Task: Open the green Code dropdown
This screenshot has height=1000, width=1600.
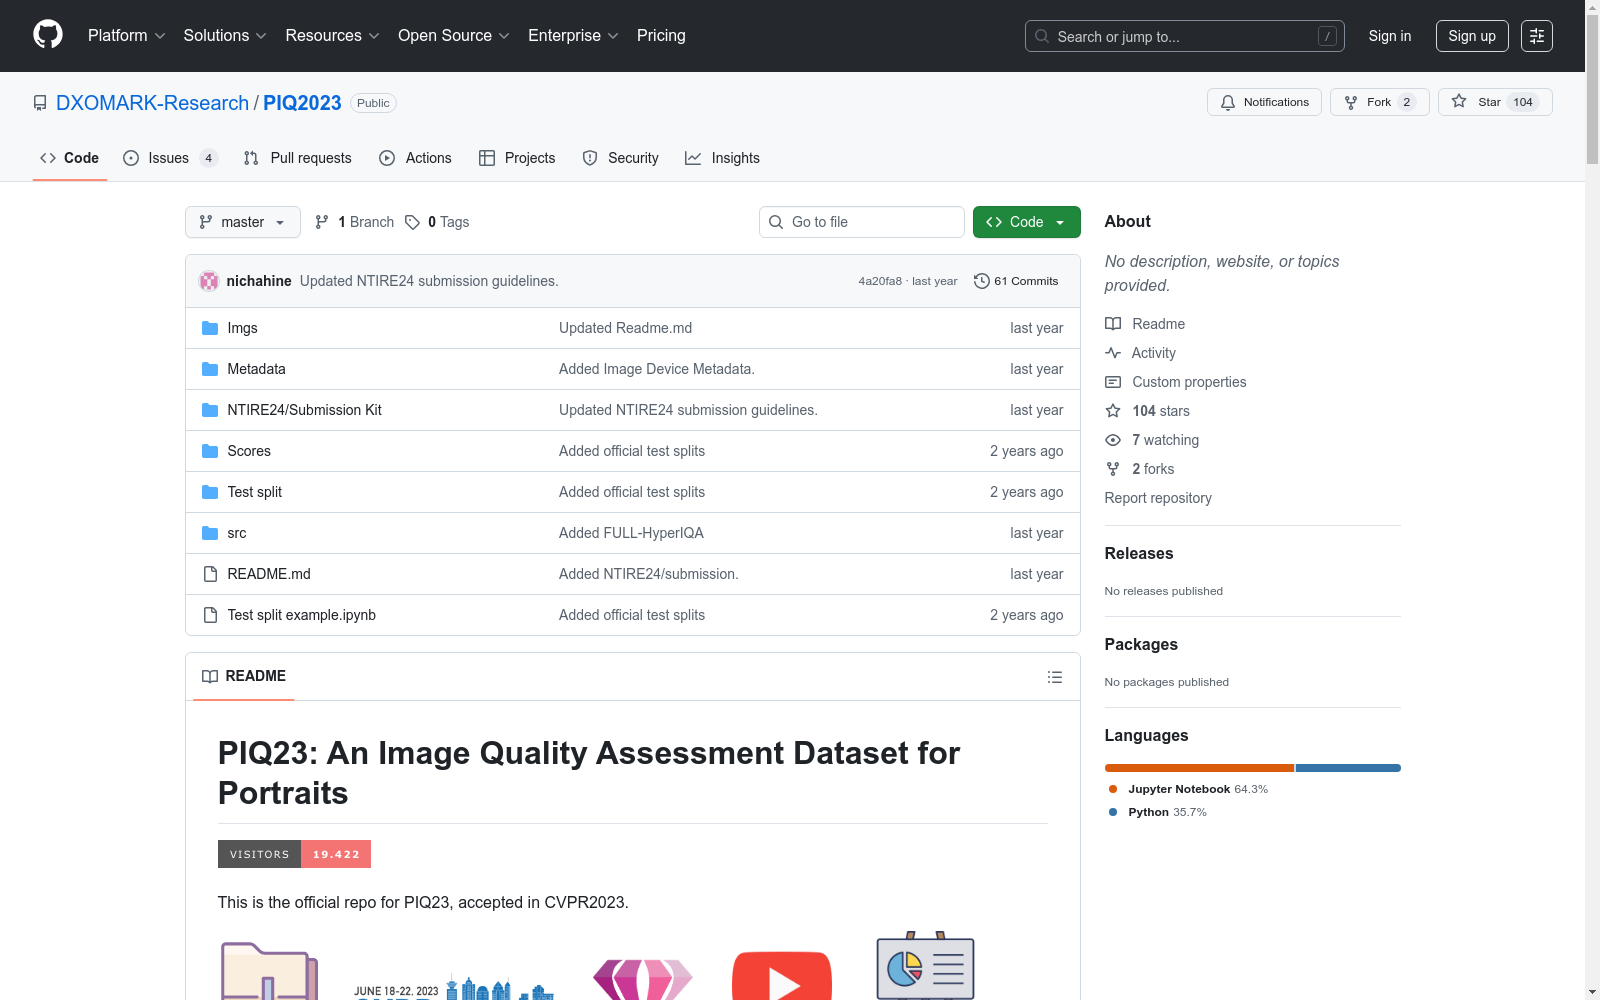Action: point(1026,222)
